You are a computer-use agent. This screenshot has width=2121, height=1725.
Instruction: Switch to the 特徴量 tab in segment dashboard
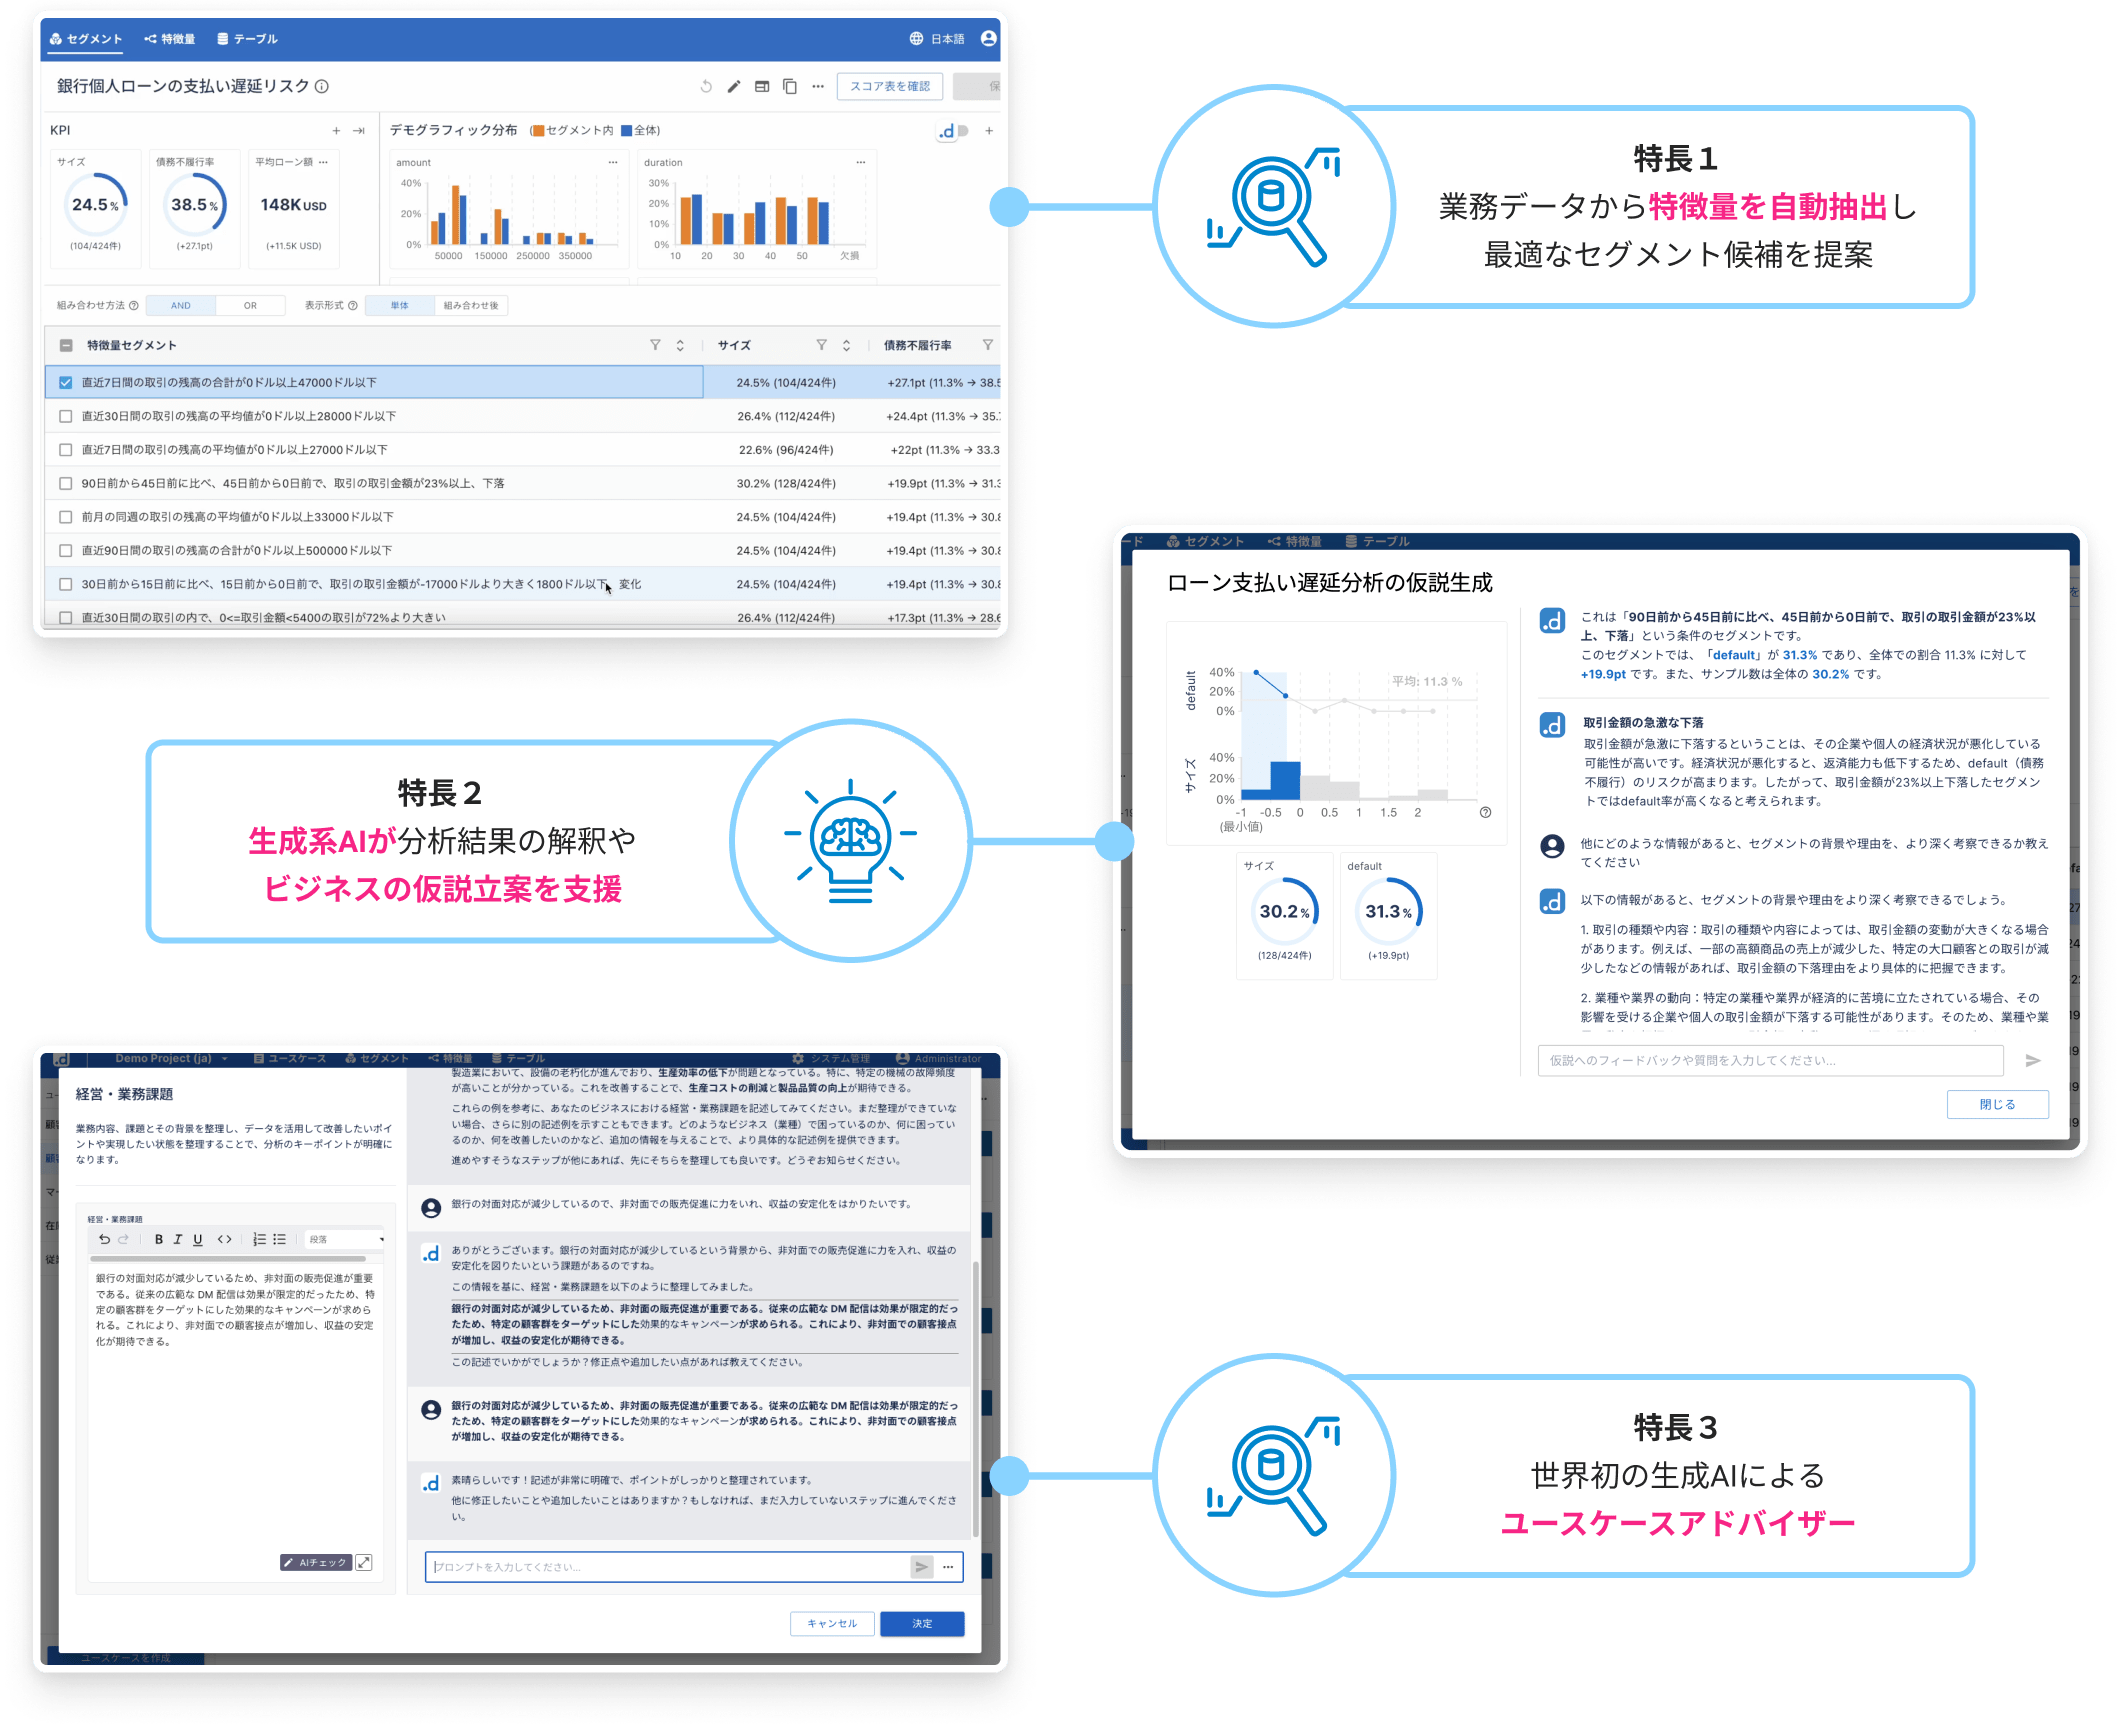[x=170, y=39]
